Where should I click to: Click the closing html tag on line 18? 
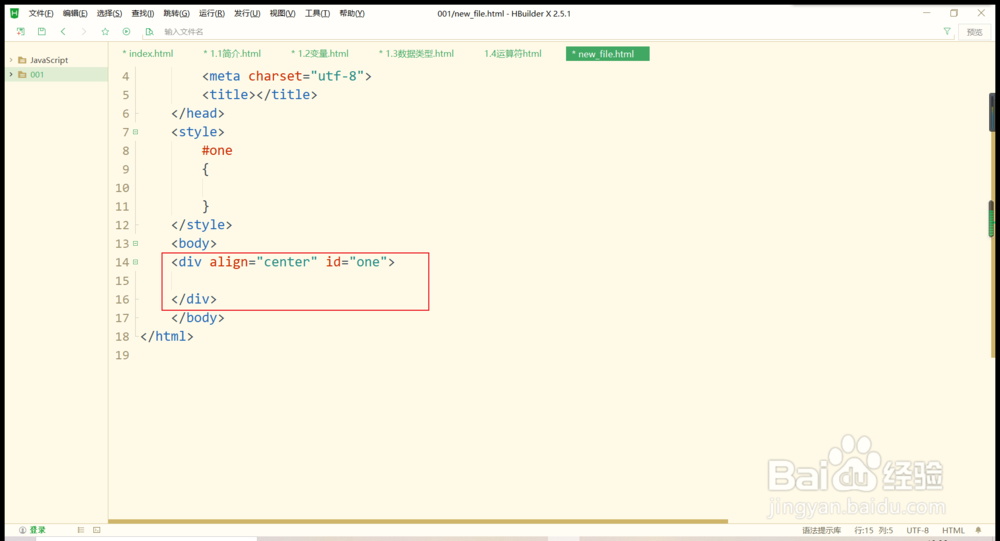click(x=166, y=336)
